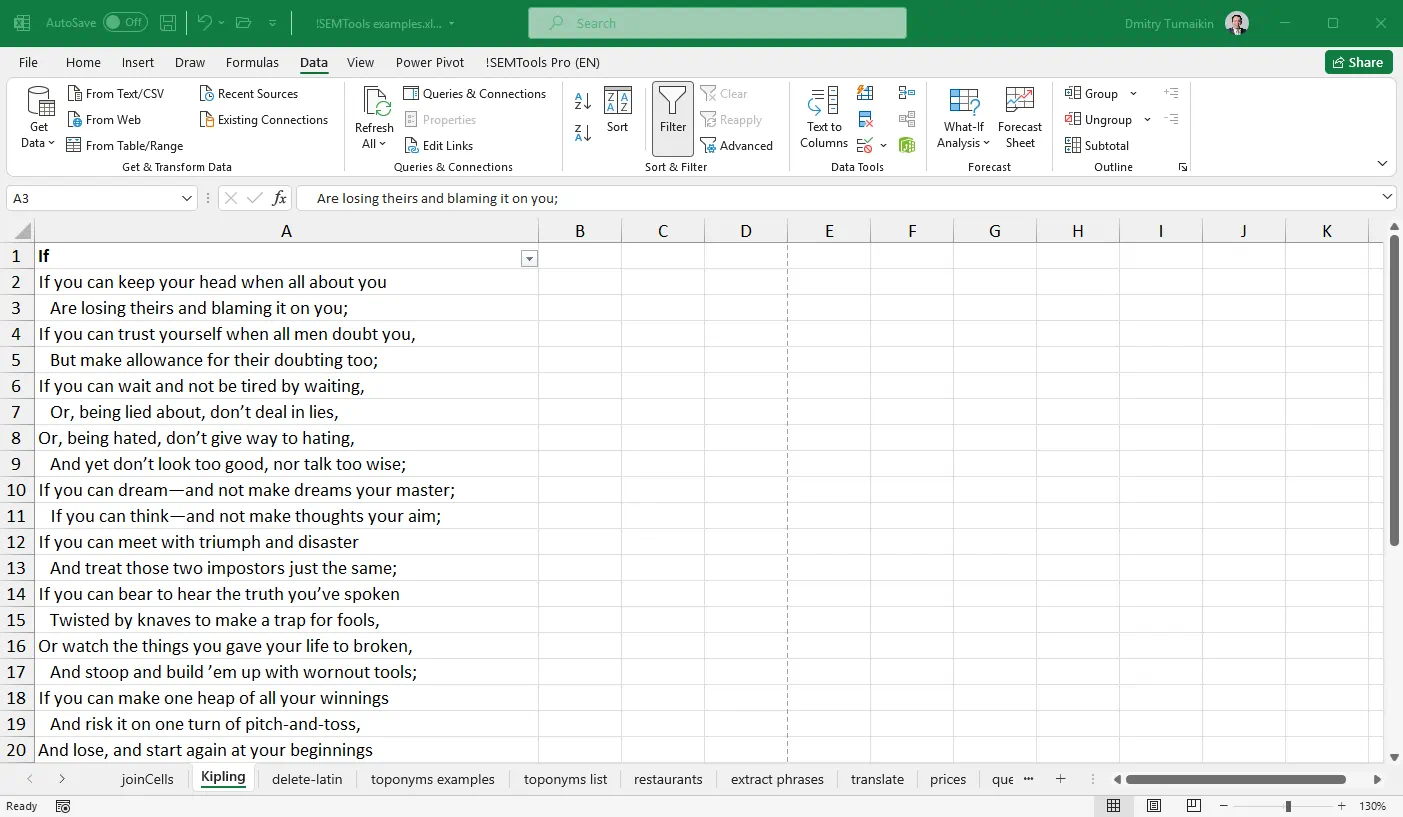Open the File menu

pos(28,62)
